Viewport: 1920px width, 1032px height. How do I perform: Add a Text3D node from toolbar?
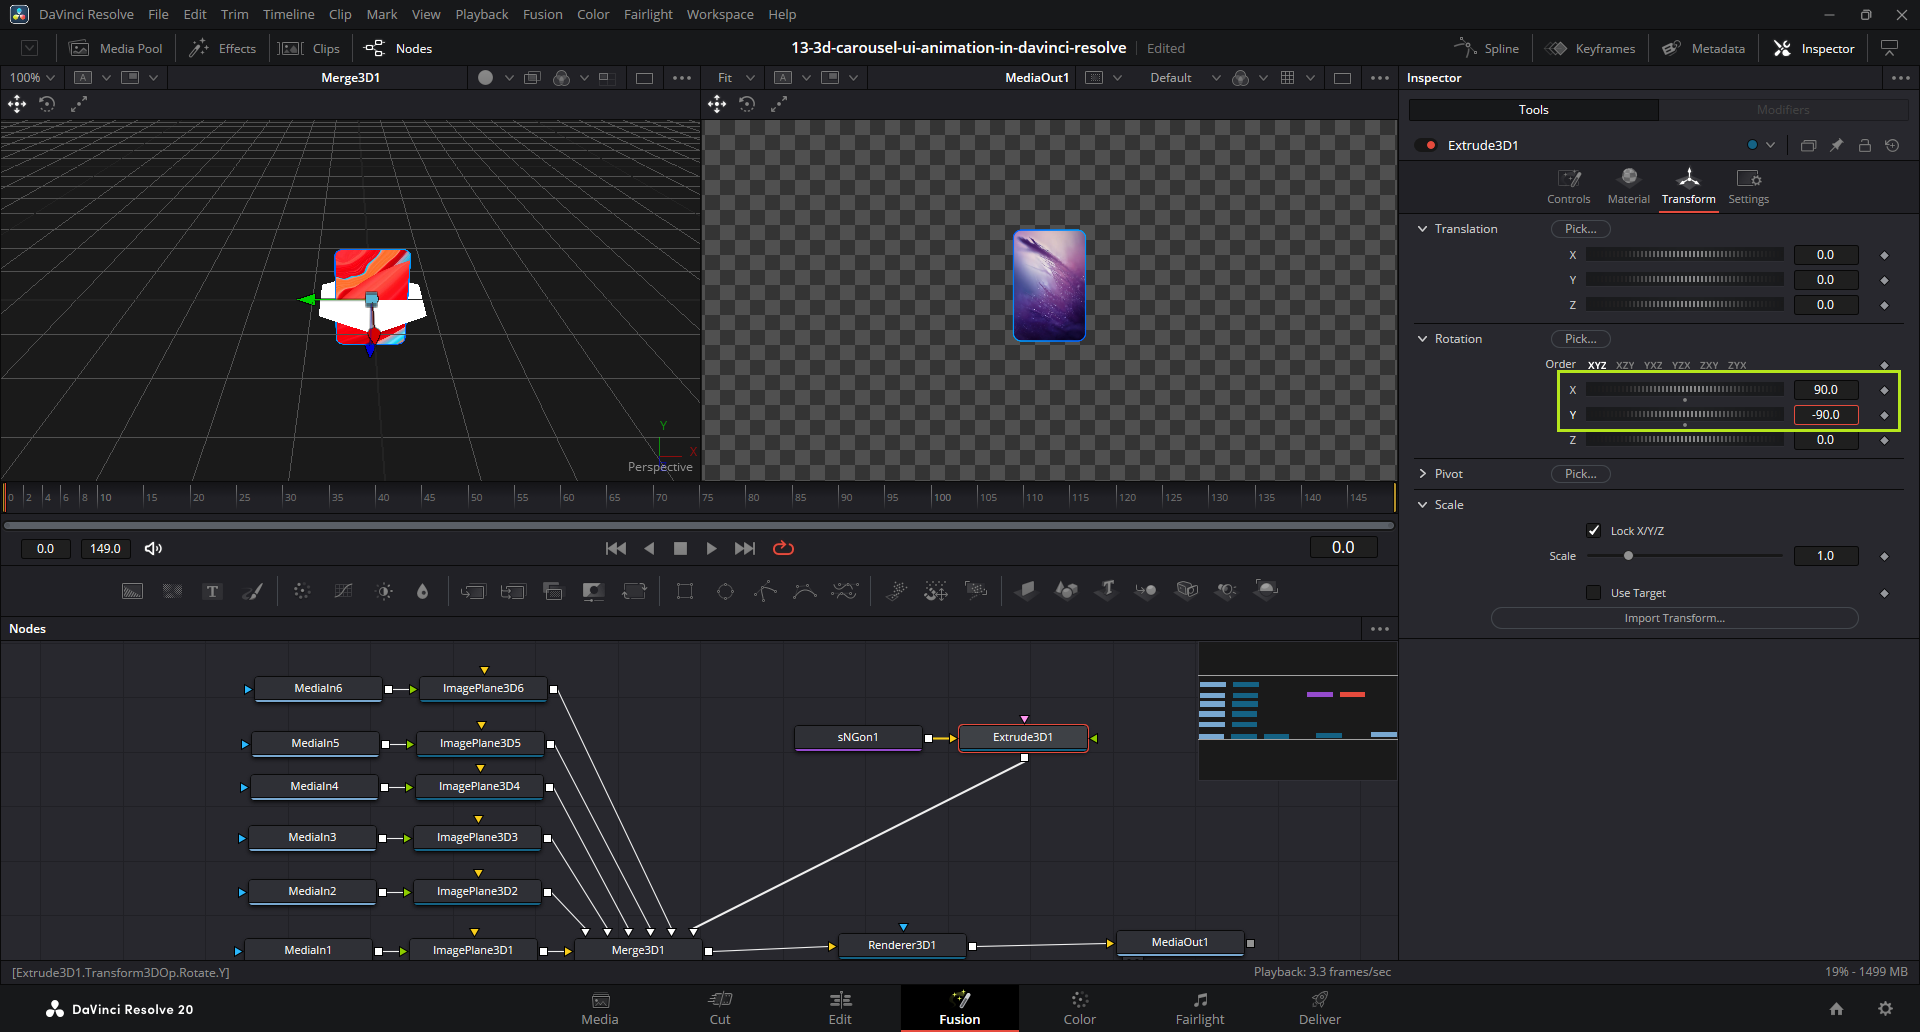click(x=1106, y=590)
